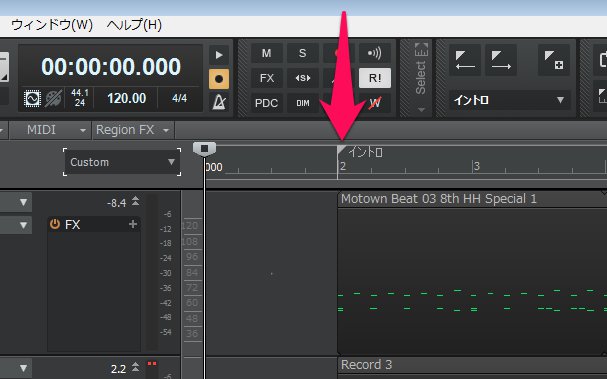Click the stepper arrows beside 2.2
Screen dimensions: 607x379
(135, 367)
